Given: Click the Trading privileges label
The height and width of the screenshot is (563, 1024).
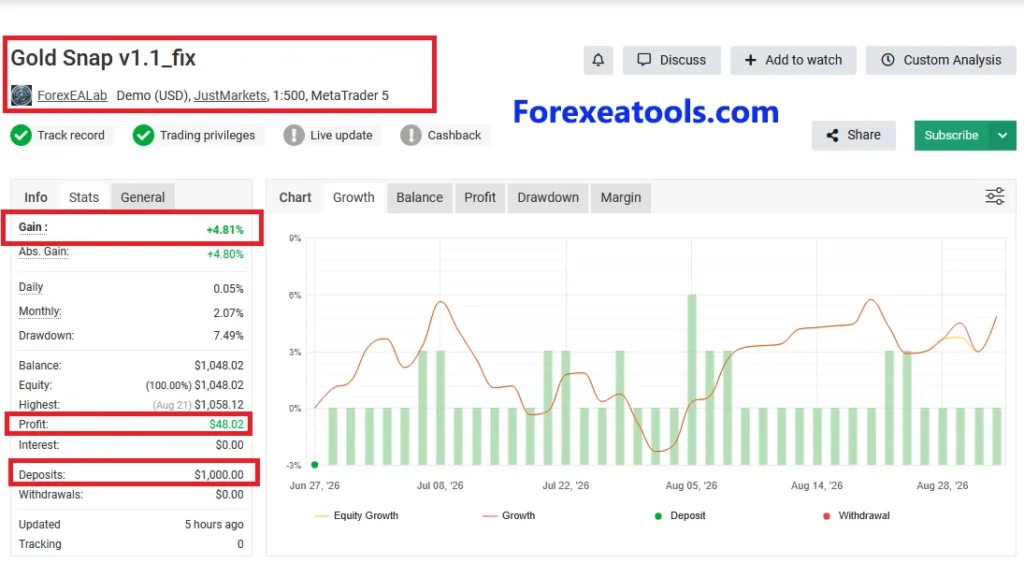Looking at the screenshot, I should click(207, 135).
